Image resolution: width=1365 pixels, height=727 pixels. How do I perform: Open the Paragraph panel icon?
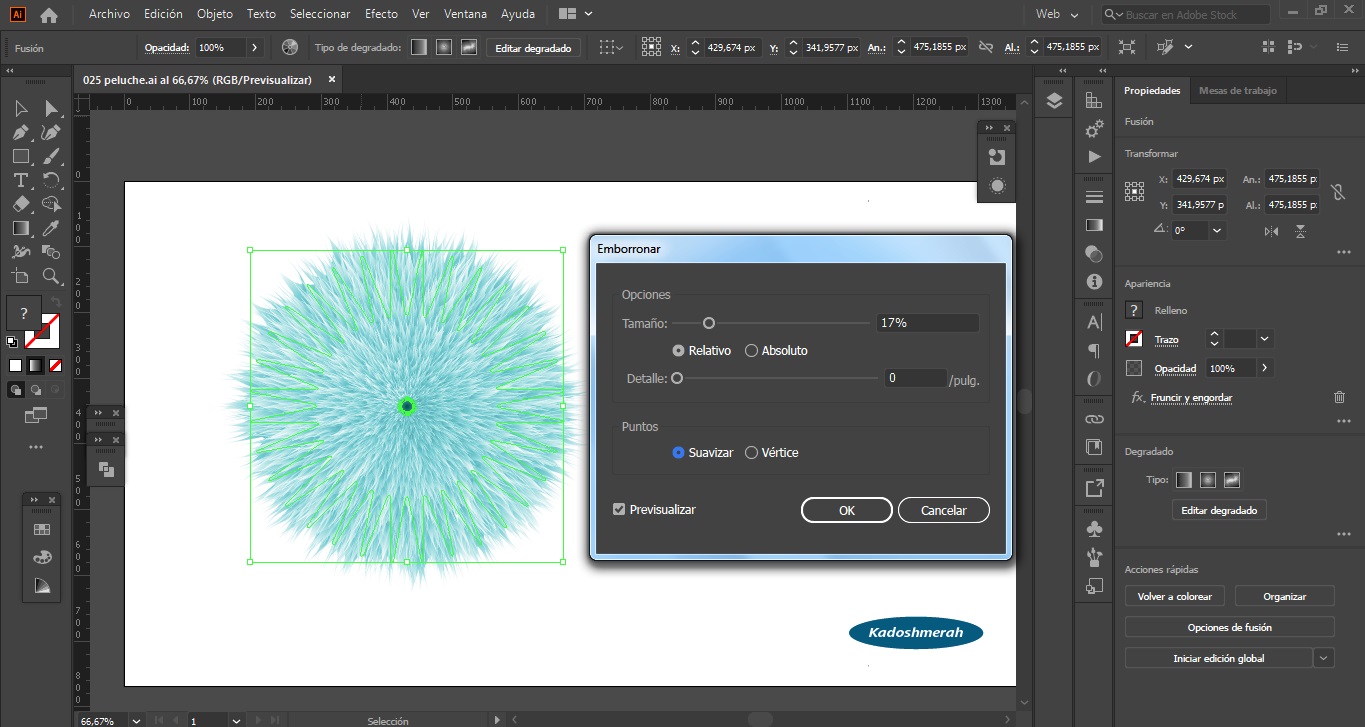click(x=1094, y=351)
